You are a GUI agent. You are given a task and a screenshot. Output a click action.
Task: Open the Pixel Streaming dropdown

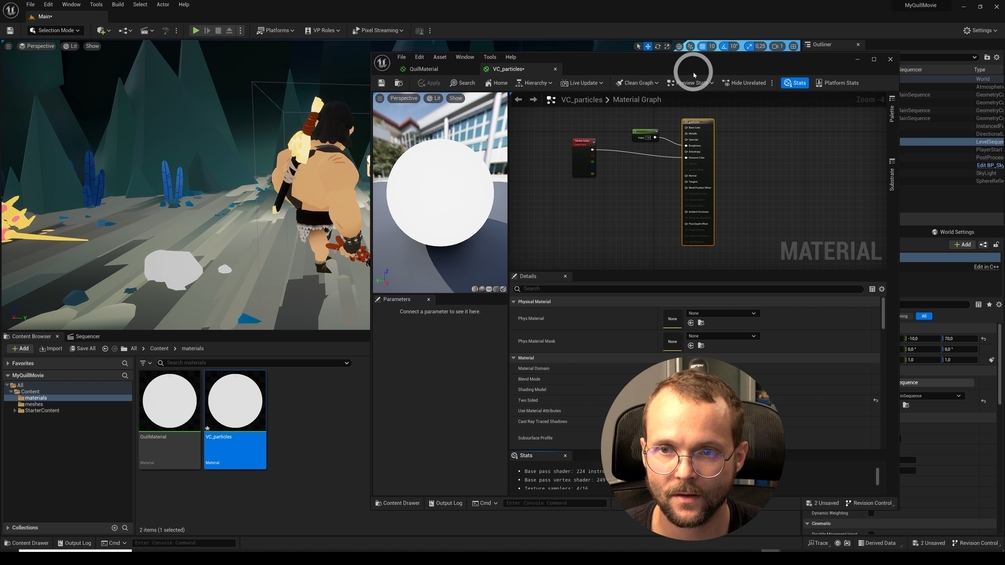pos(378,30)
